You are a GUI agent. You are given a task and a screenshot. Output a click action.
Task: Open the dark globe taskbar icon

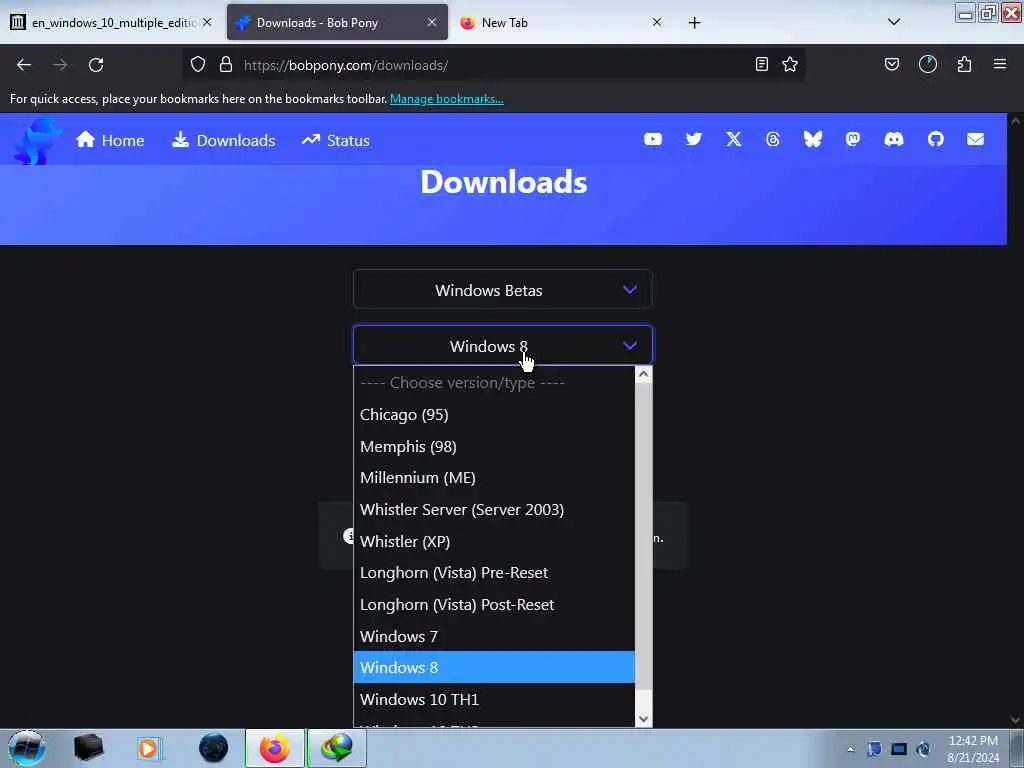[213, 748]
